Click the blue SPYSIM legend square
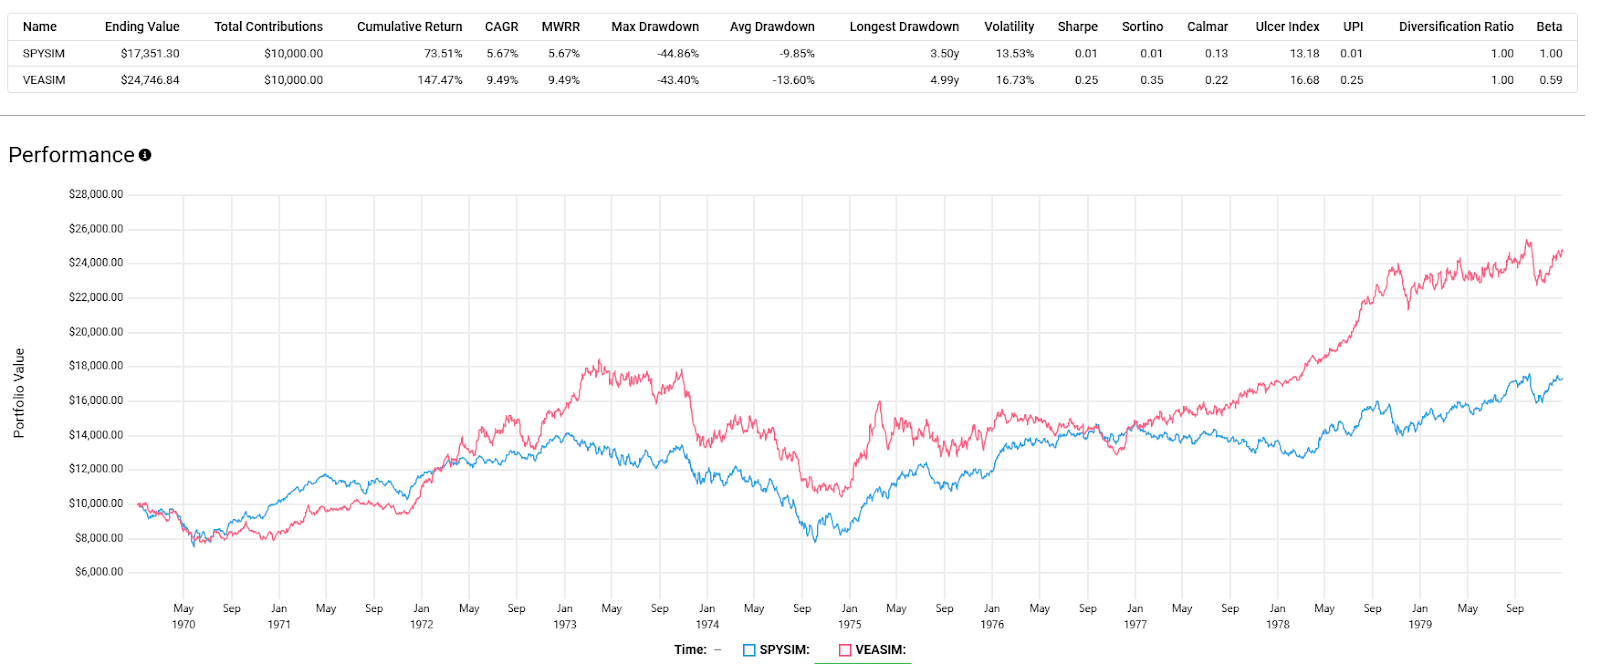The width and height of the screenshot is (1600, 664). click(749, 650)
